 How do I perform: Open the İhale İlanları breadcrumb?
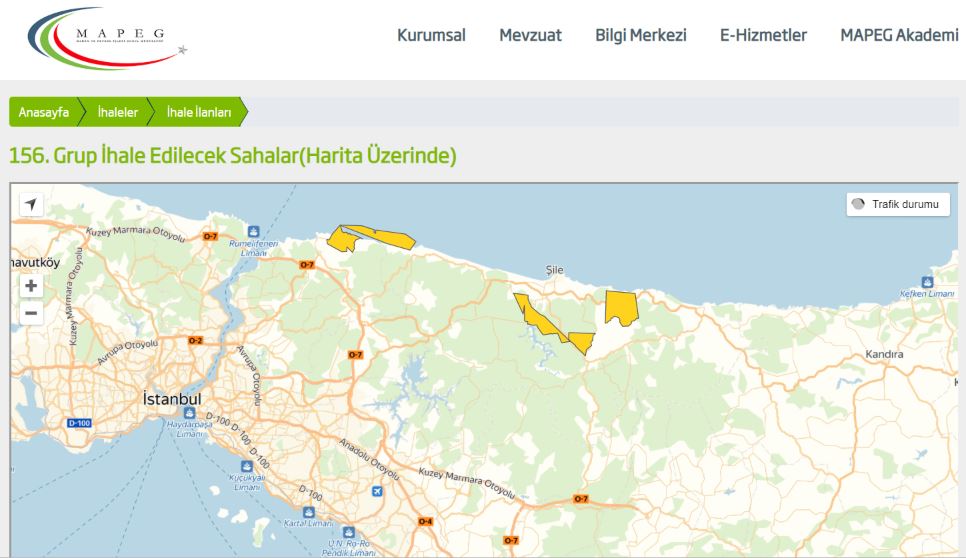[x=198, y=113]
